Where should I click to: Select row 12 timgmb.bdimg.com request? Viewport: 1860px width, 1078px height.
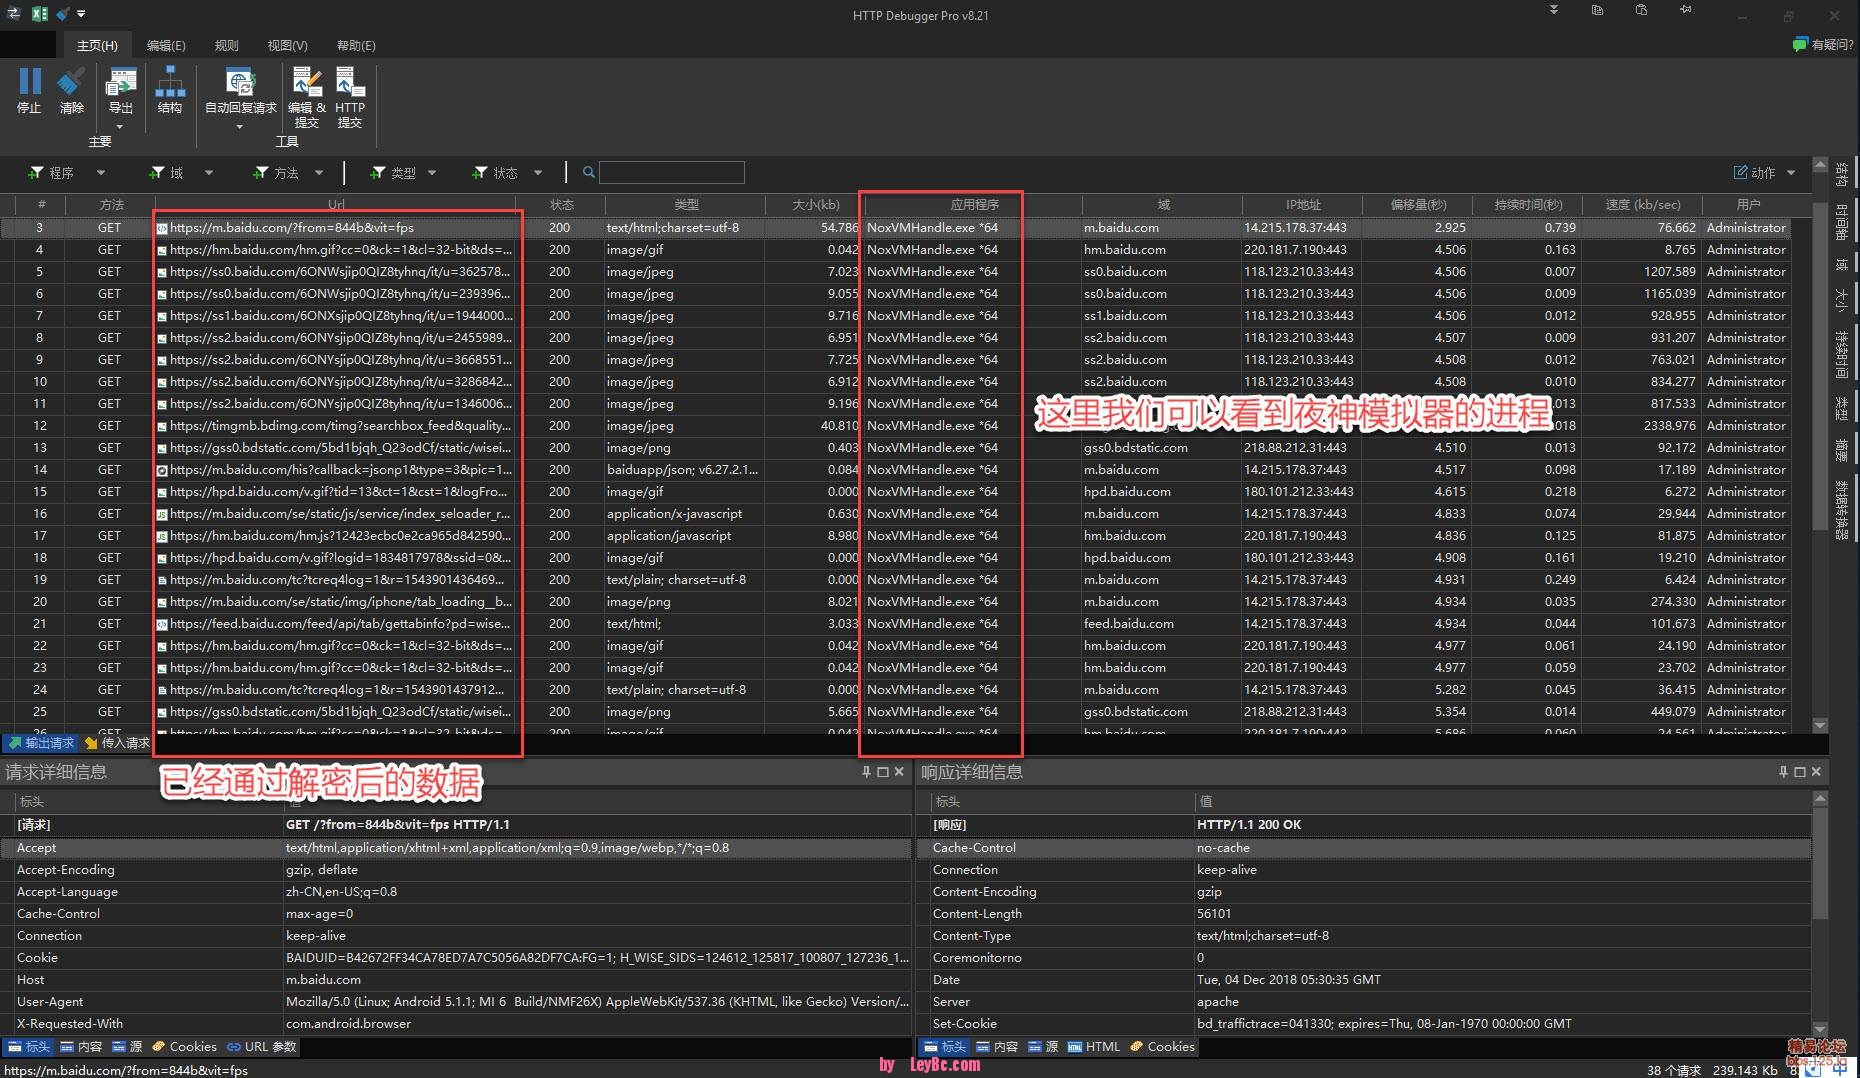tap(895, 426)
